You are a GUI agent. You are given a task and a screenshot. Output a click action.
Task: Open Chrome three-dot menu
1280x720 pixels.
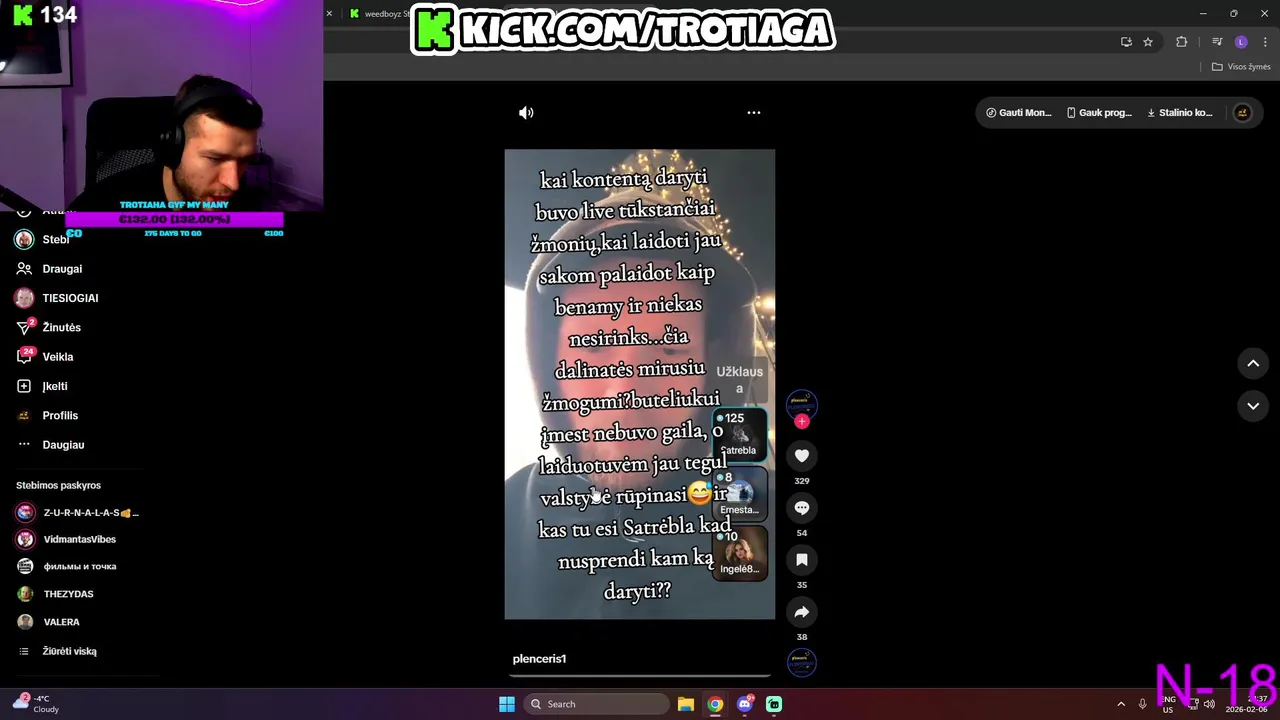pos(1266,42)
